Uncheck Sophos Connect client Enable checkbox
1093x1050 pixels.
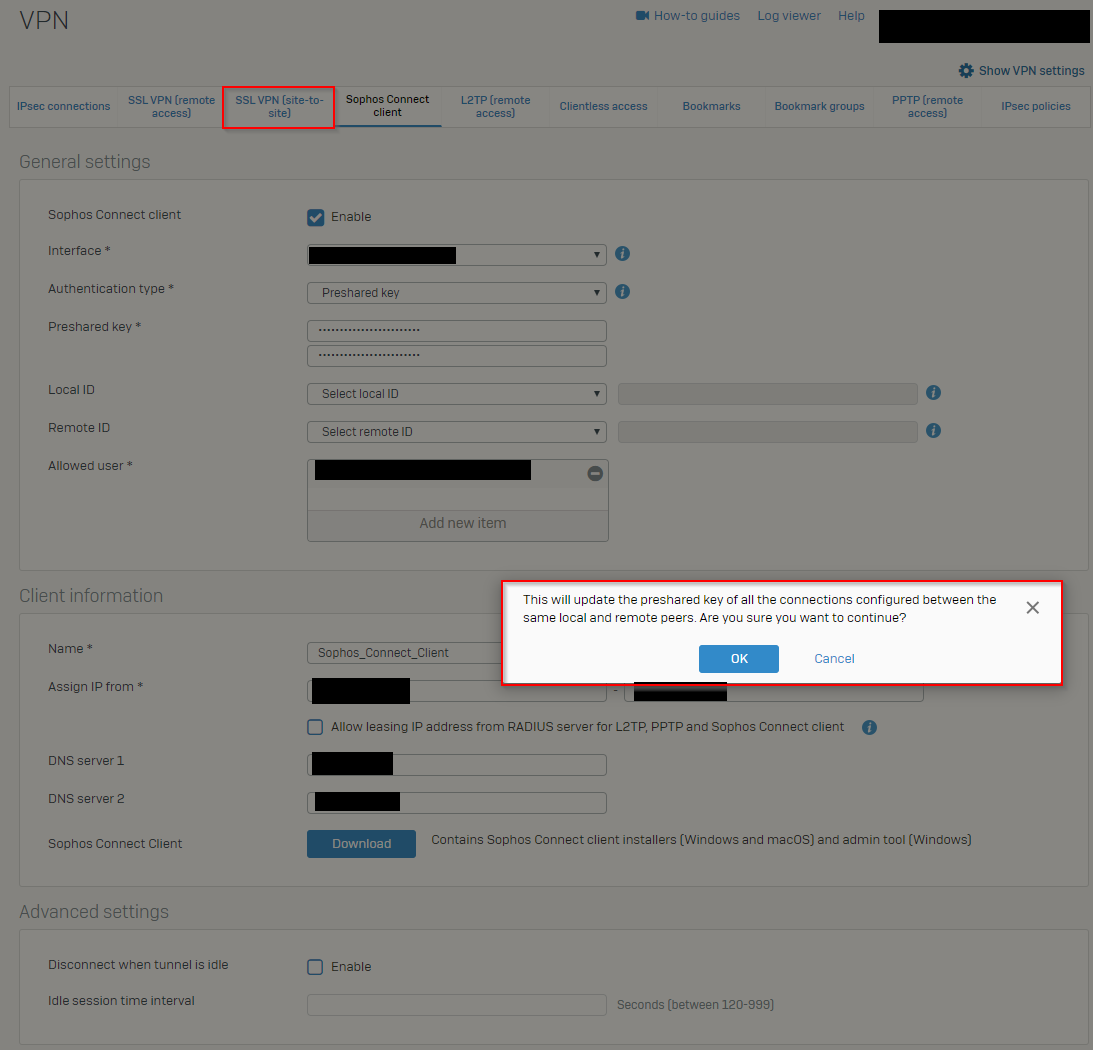(x=315, y=218)
